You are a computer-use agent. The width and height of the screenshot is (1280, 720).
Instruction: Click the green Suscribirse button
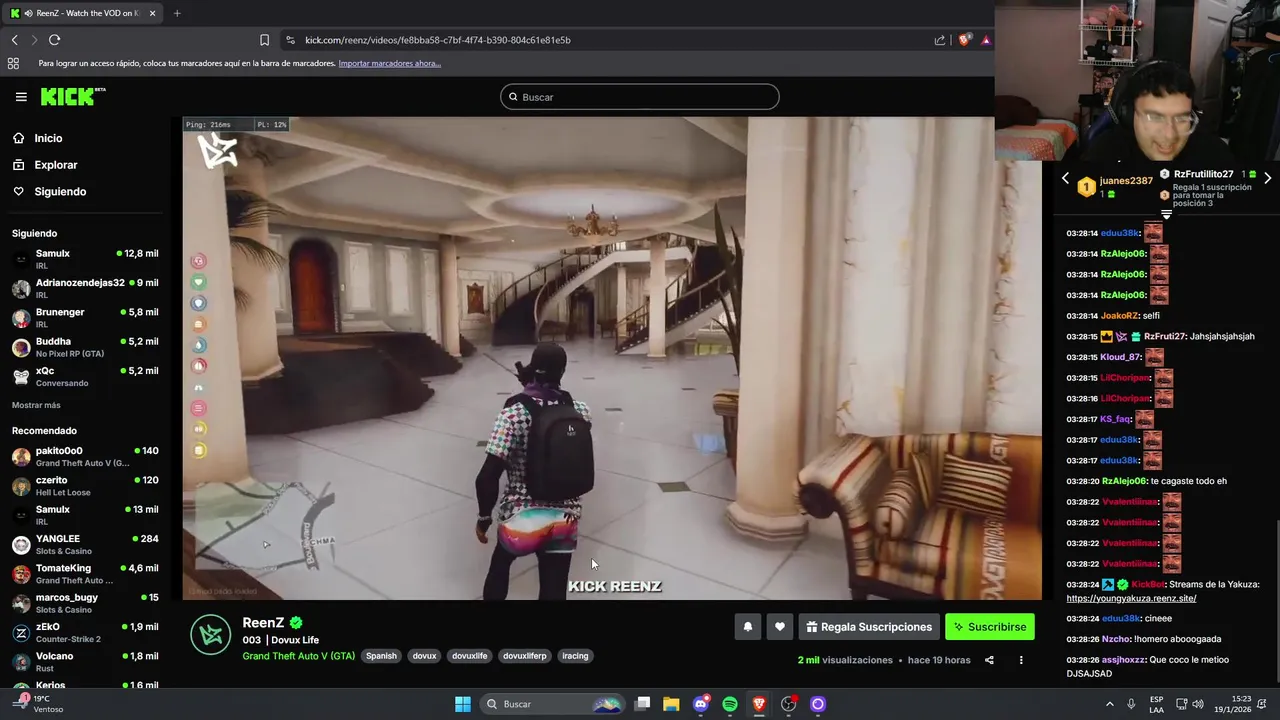tap(990, 627)
